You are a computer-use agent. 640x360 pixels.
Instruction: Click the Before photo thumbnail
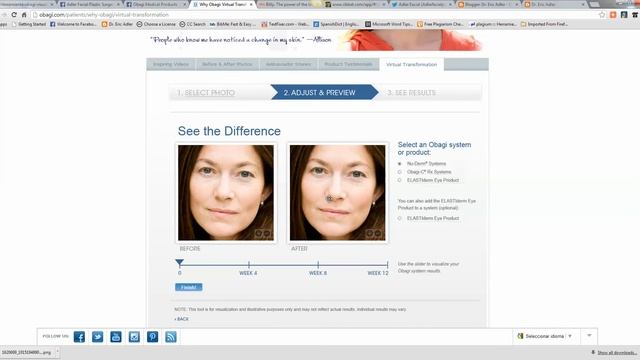click(226, 192)
